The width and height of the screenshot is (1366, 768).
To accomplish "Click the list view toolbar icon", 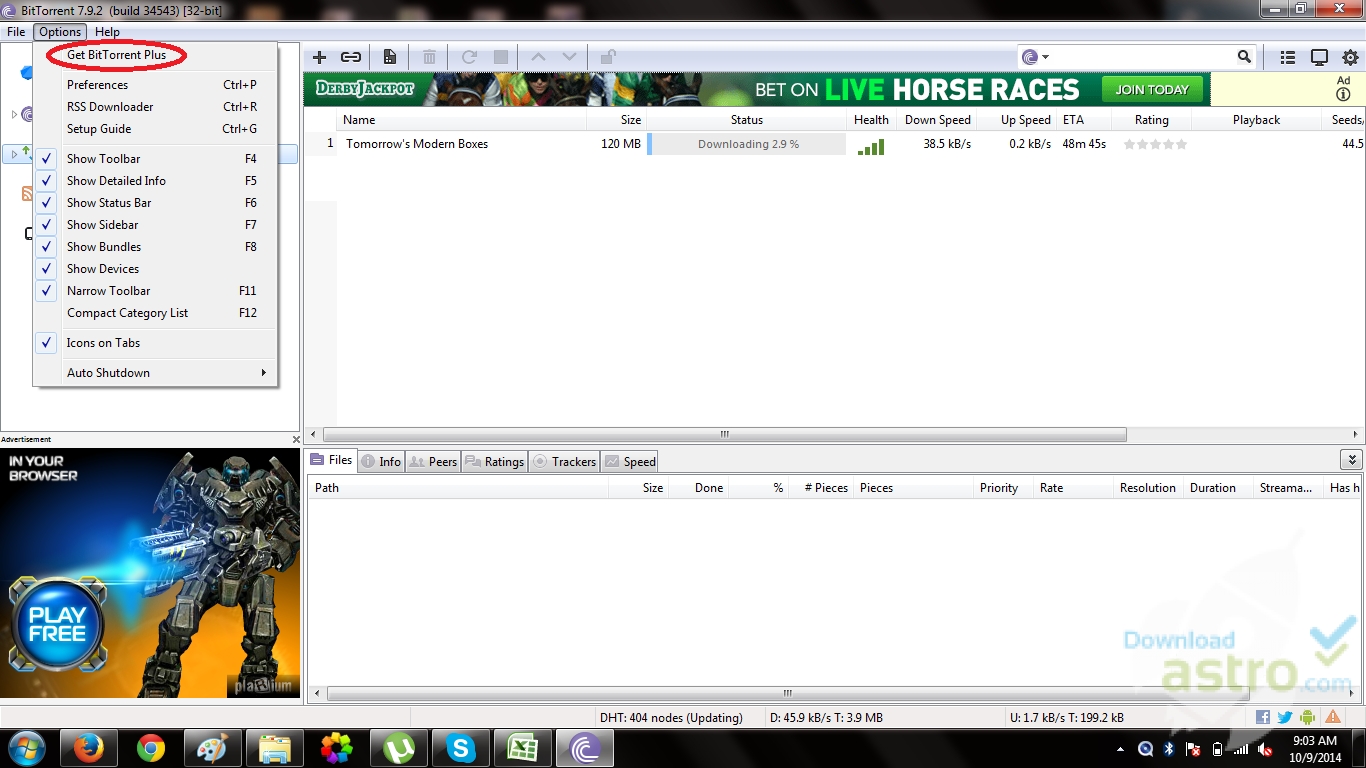I will (x=1288, y=58).
